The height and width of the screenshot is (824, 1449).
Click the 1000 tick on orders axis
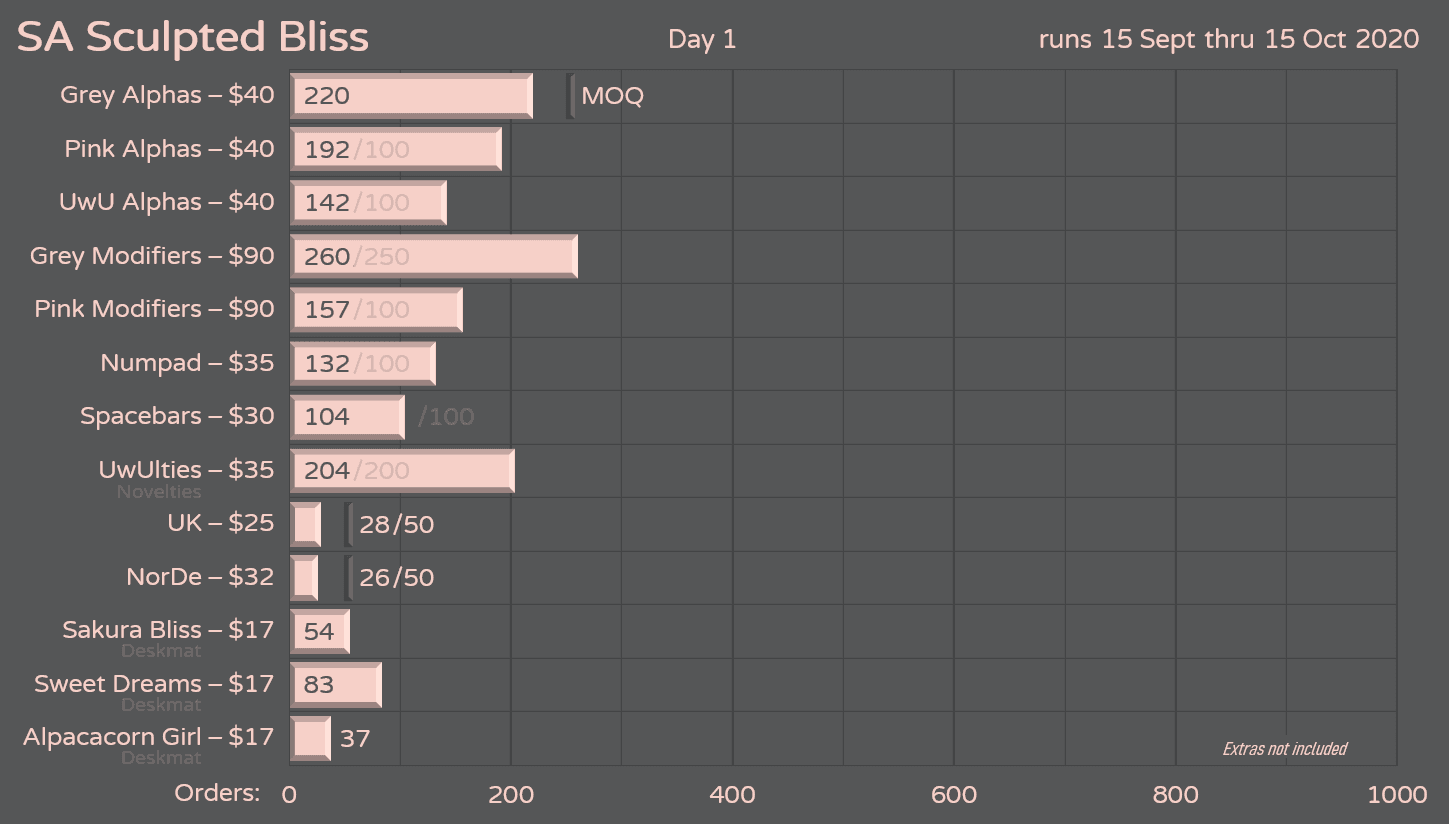pyautogui.click(x=1397, y=795)
